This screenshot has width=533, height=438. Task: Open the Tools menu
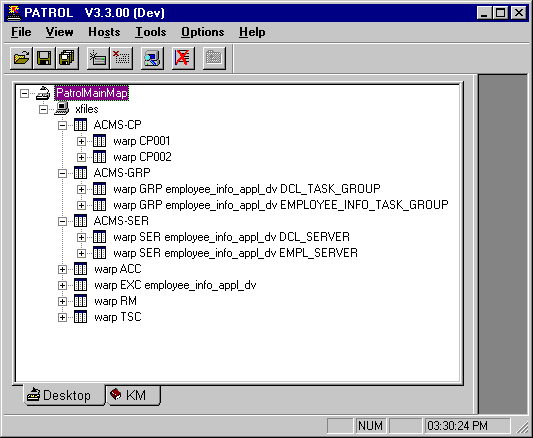pos(151,32)
